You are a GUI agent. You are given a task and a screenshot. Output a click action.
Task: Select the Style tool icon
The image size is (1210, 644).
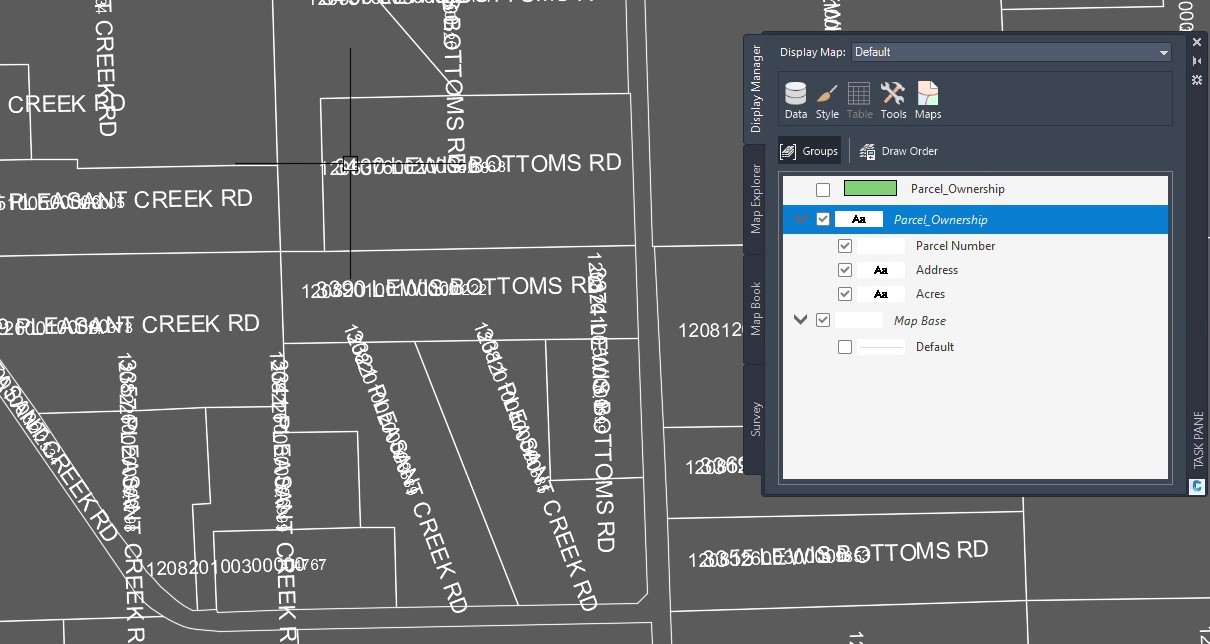coord(827,97)
